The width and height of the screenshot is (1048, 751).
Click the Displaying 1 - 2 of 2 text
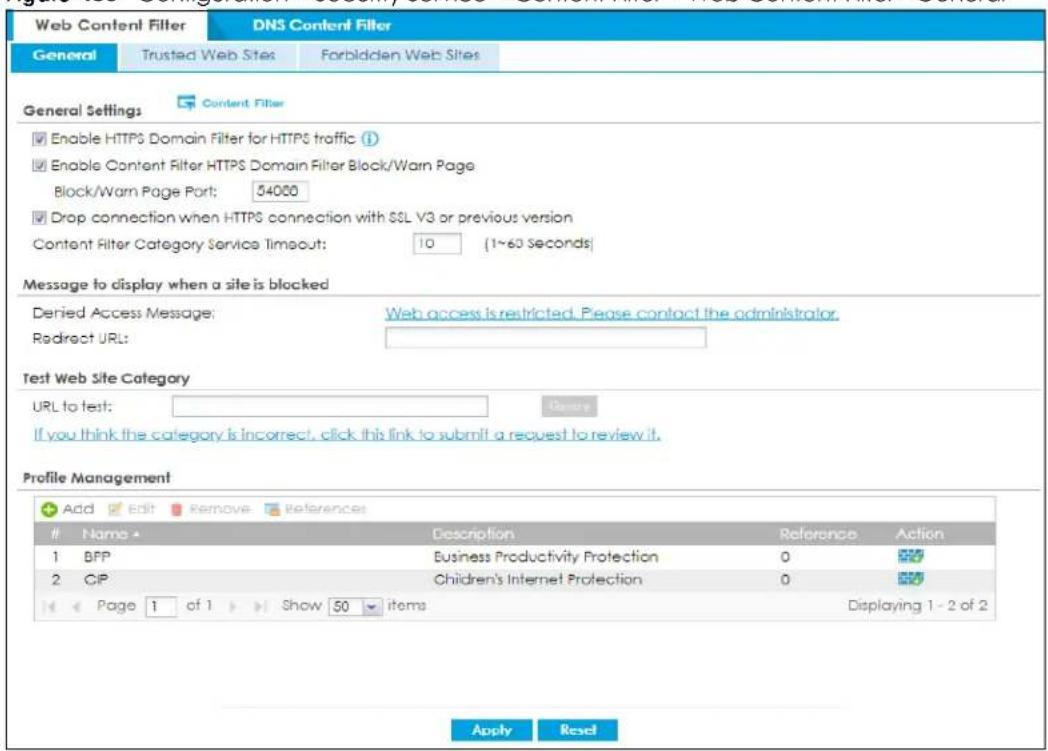coord(917,605)
